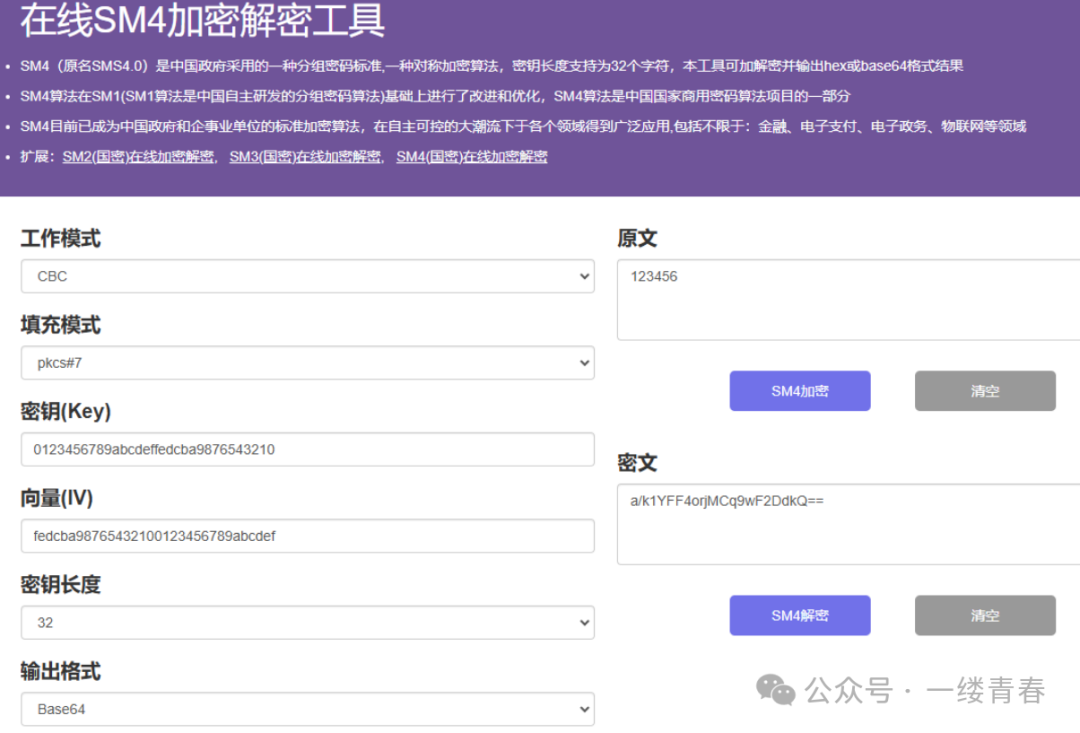Click the 在线SM4加密解密工具 page title
This screenshot has height=733, width=1080.
pos(202,19)
